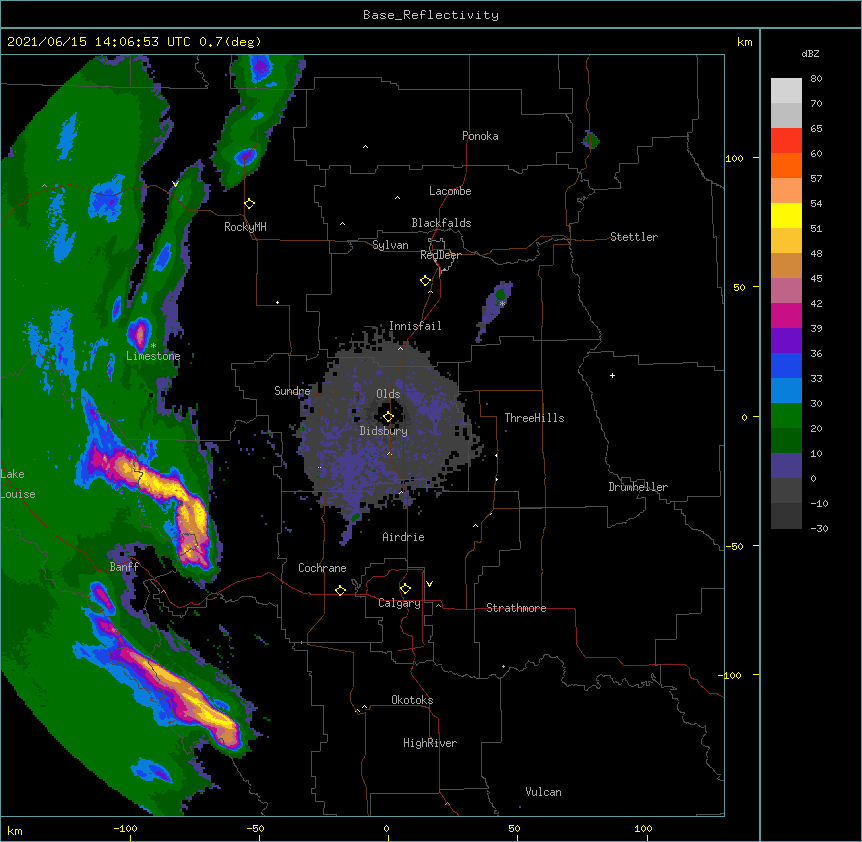Click the ThreeHills label
This screenshot has width=862, height=842.
coord(534,418)
